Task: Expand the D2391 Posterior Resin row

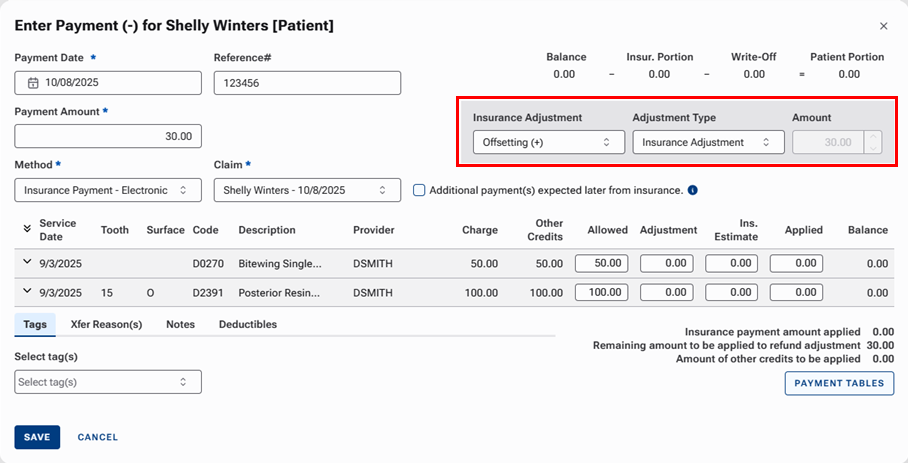Action: (27, 292)
